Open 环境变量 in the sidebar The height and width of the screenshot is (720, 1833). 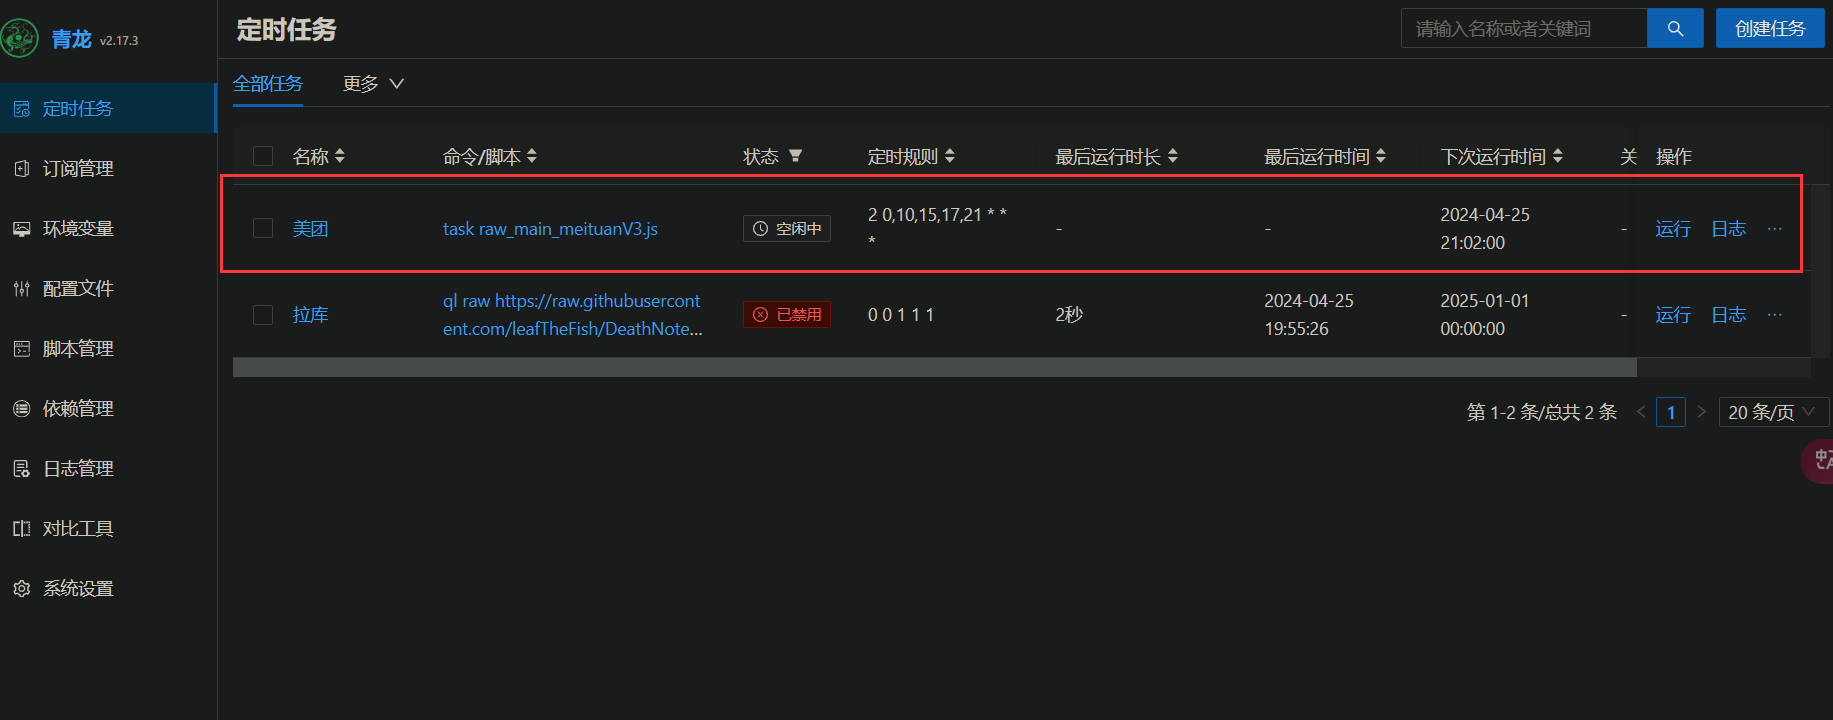pyautogui.click(x=108, y=228)
